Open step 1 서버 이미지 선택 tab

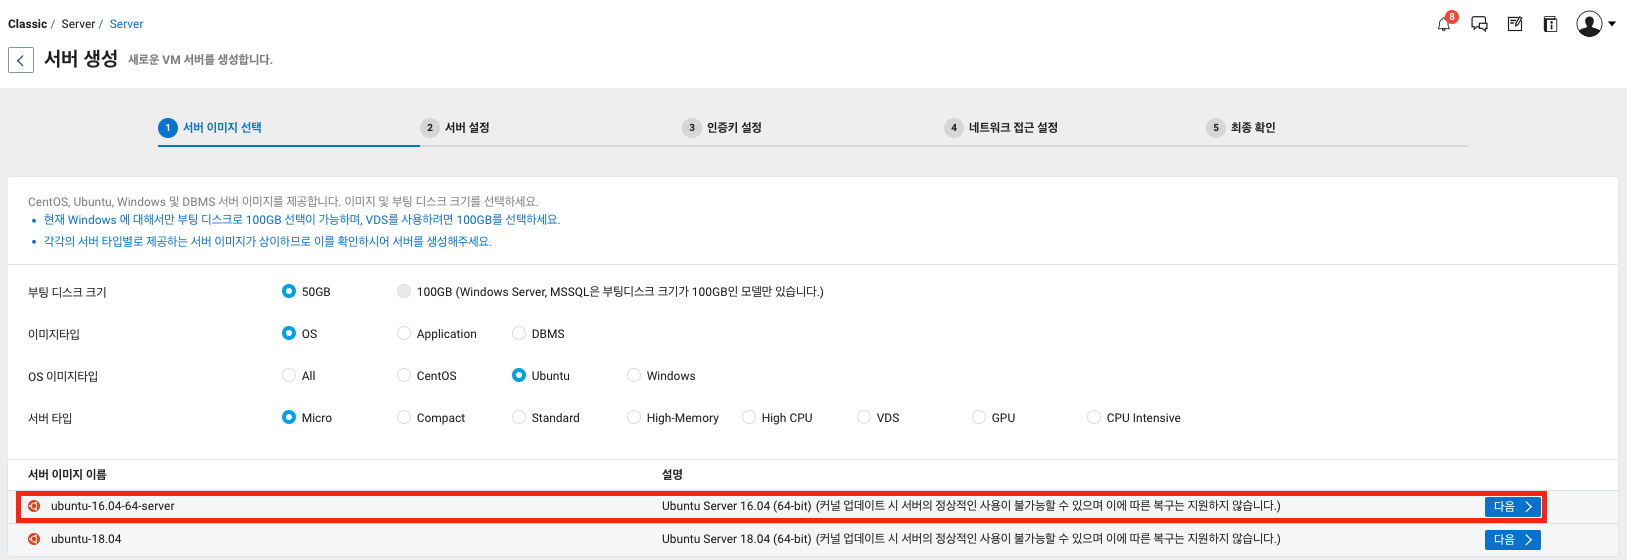coord(210,127)
